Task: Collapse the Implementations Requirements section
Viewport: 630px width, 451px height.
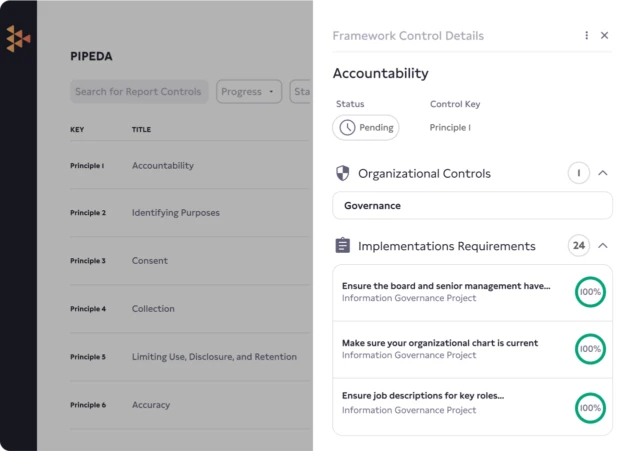Action: [603, 245]
